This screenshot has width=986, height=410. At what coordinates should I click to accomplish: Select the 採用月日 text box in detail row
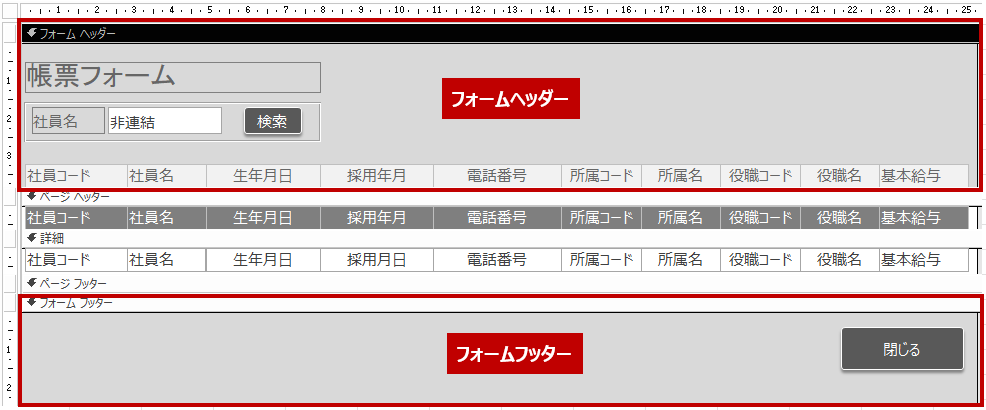point(377,260)
